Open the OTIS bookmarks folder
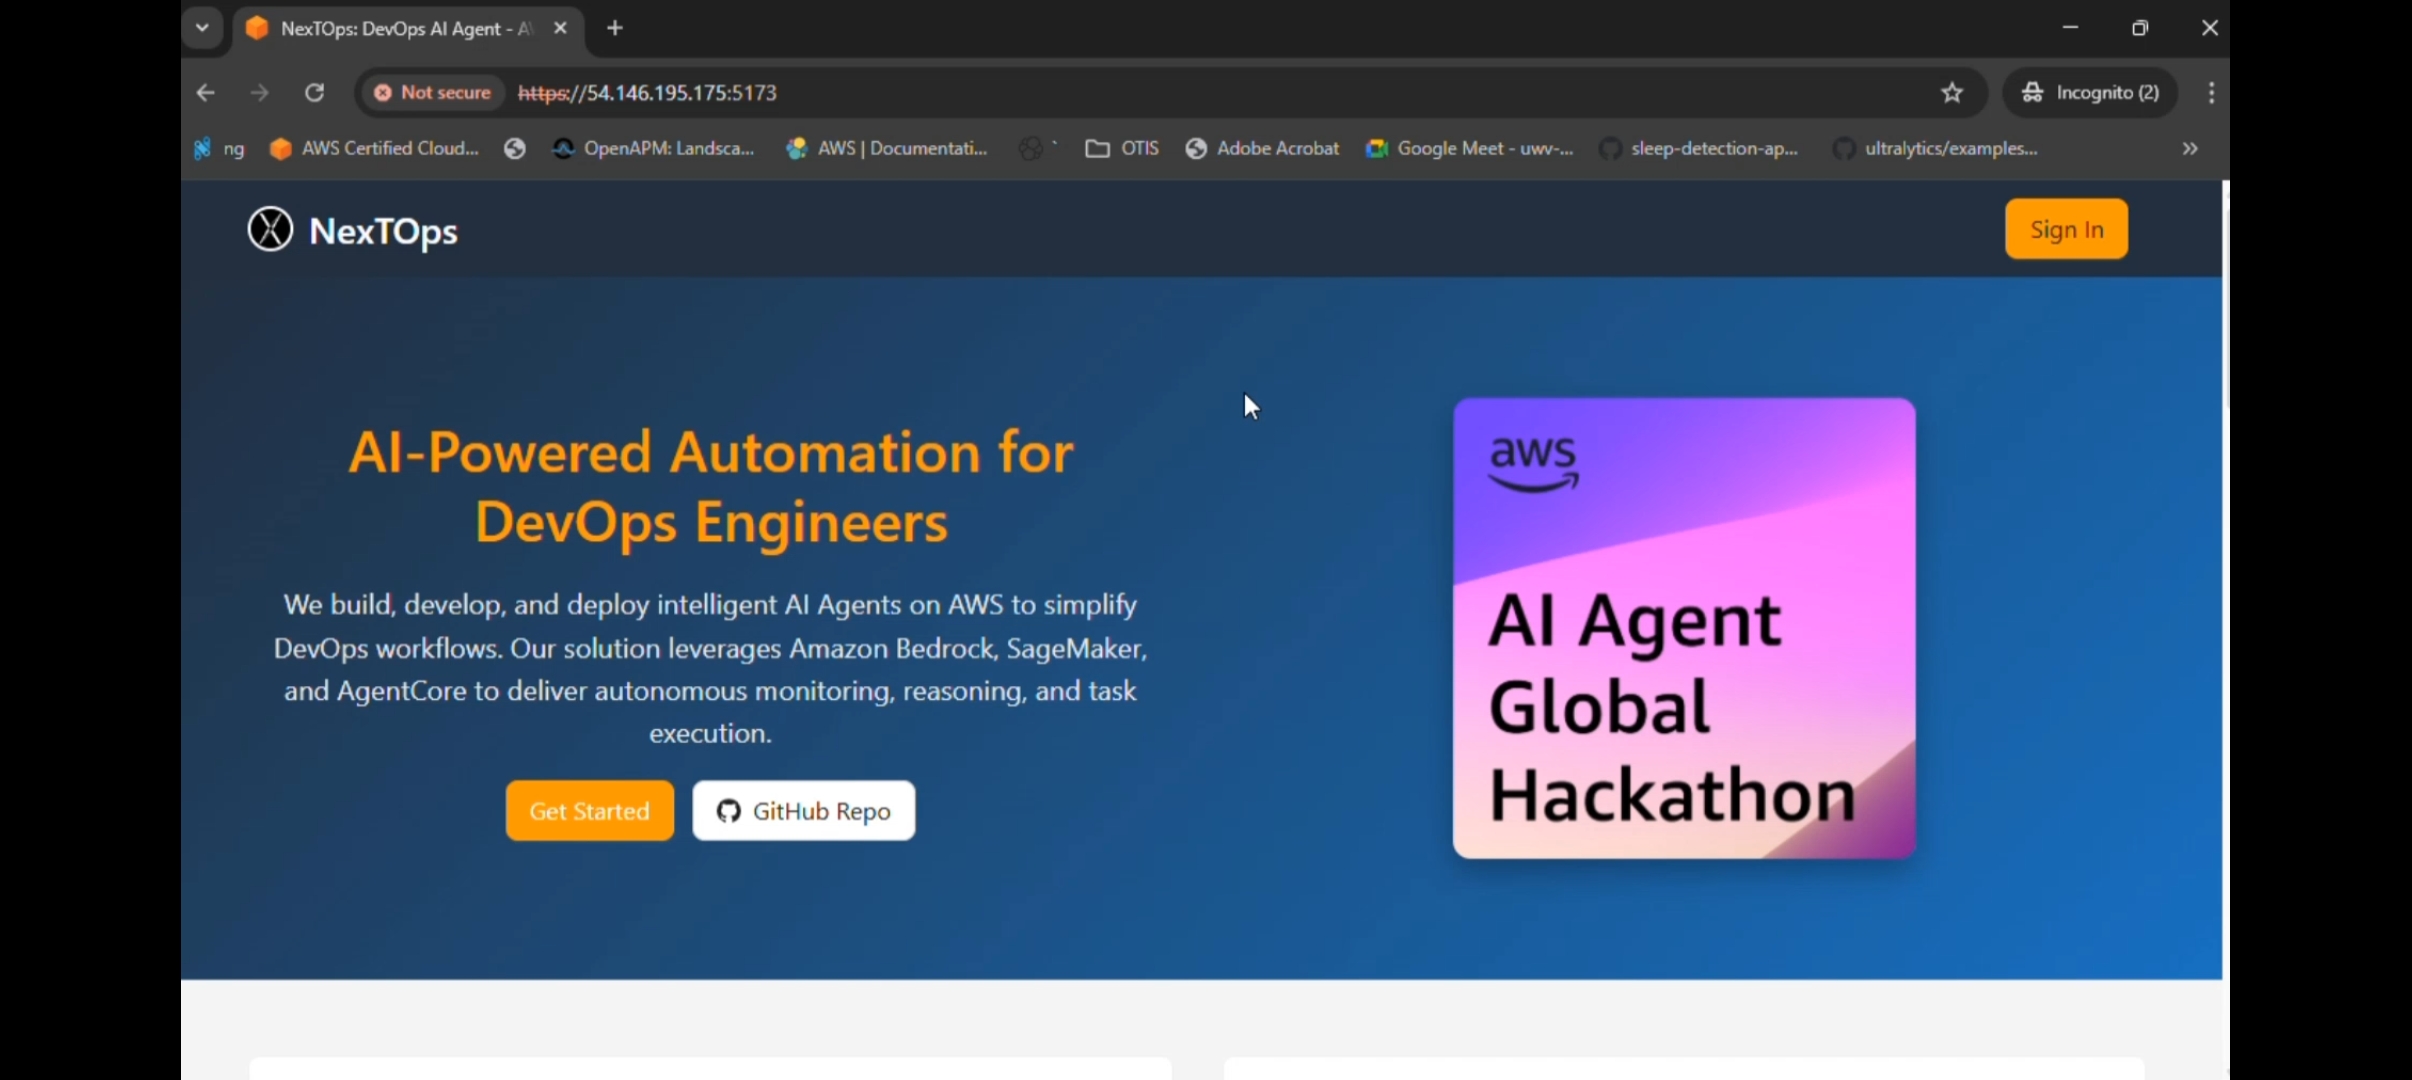The image size is (2412, 1080). 1122,149
